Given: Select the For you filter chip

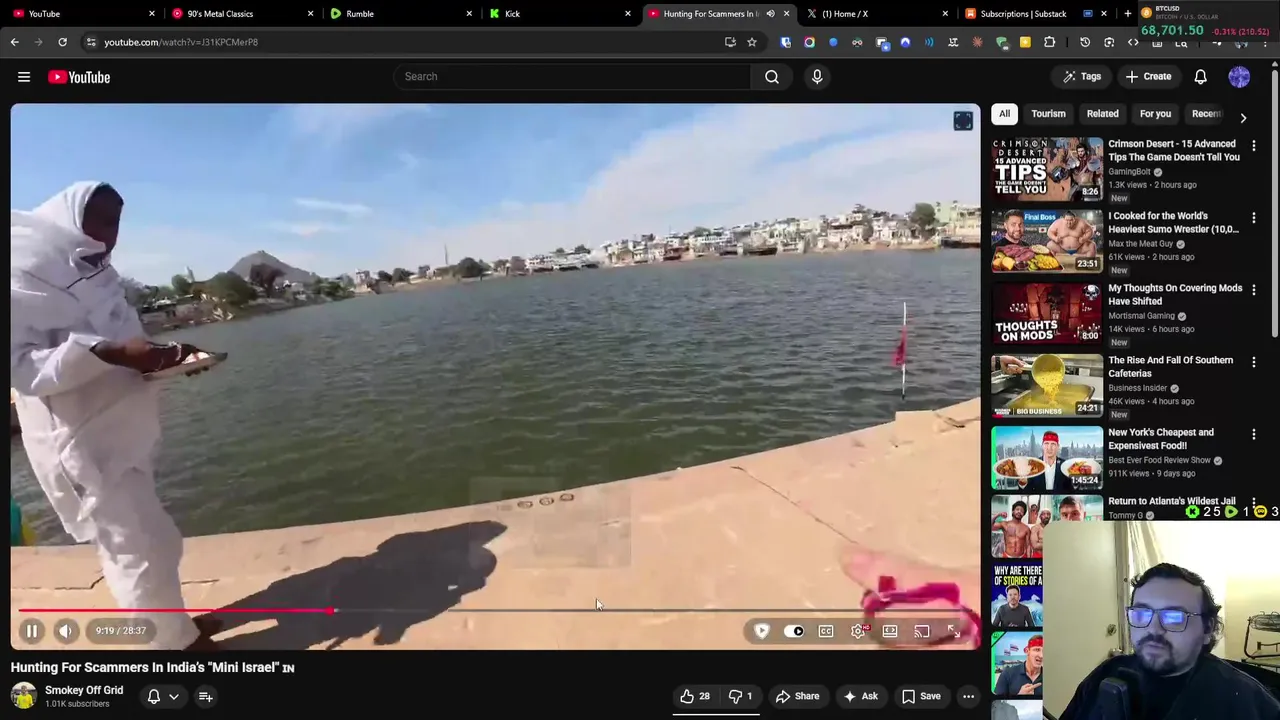Looking at the screenshot, I should click(1155, 114).
